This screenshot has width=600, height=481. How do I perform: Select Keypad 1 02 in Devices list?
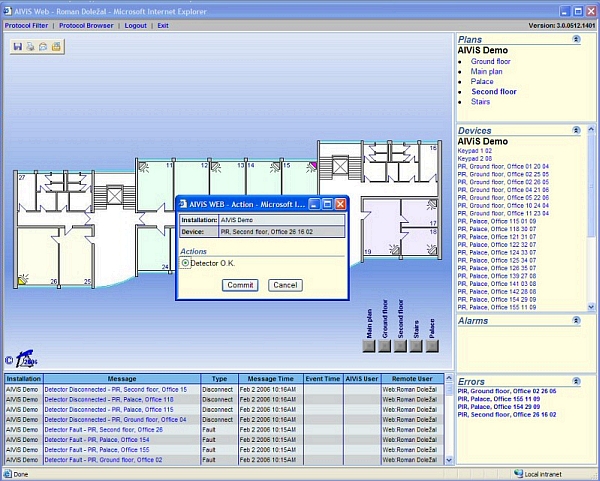(475, 151)
